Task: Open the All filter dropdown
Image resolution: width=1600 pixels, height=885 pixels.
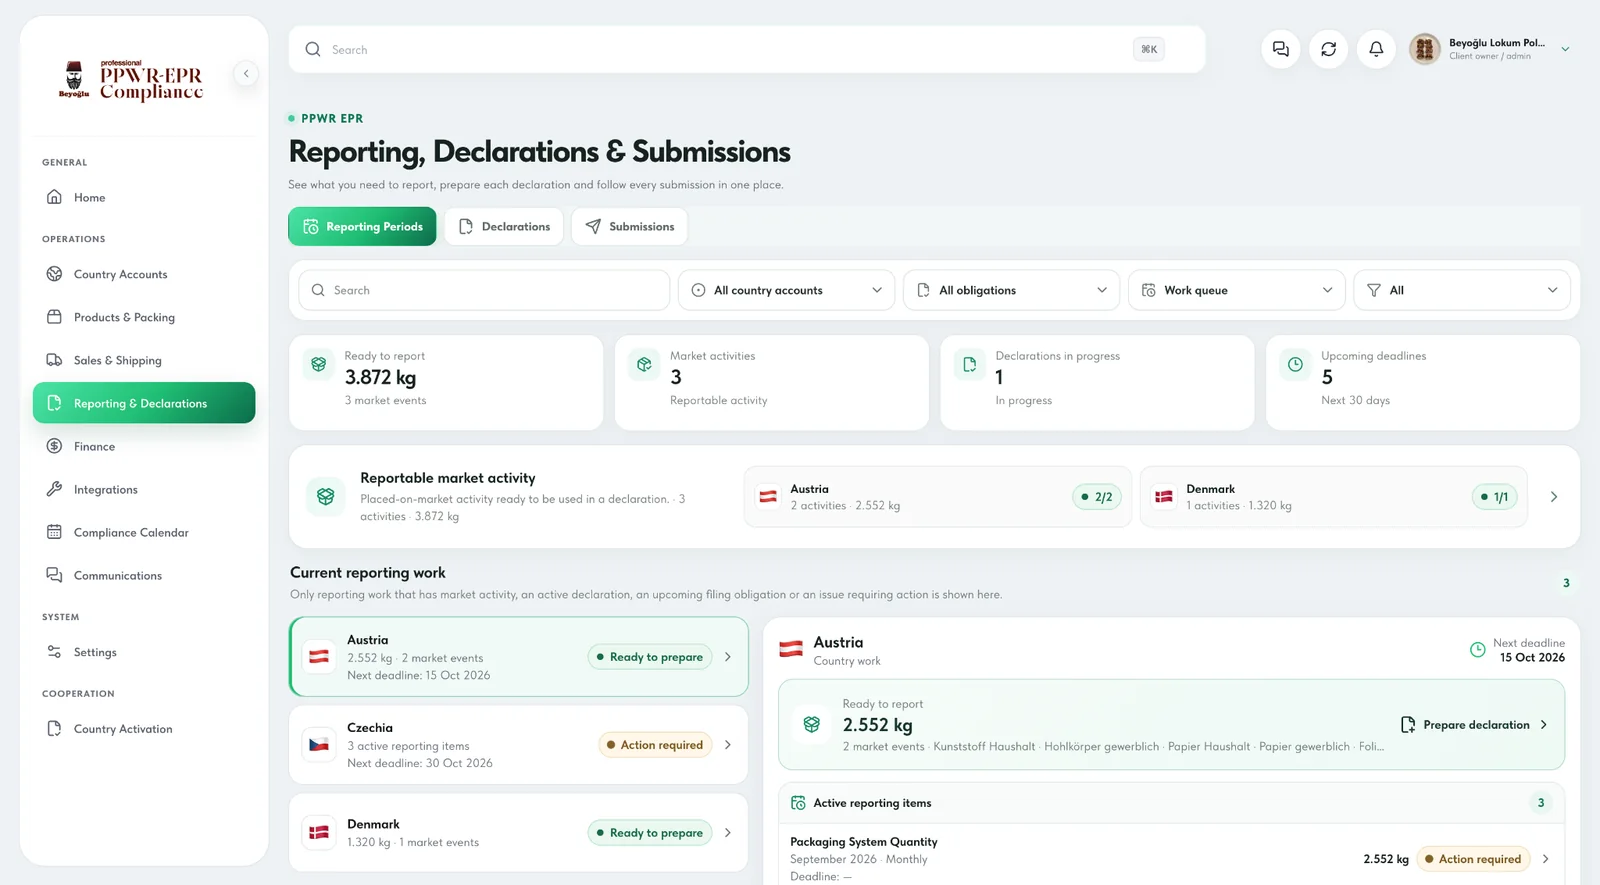Action: (1461, 290)
